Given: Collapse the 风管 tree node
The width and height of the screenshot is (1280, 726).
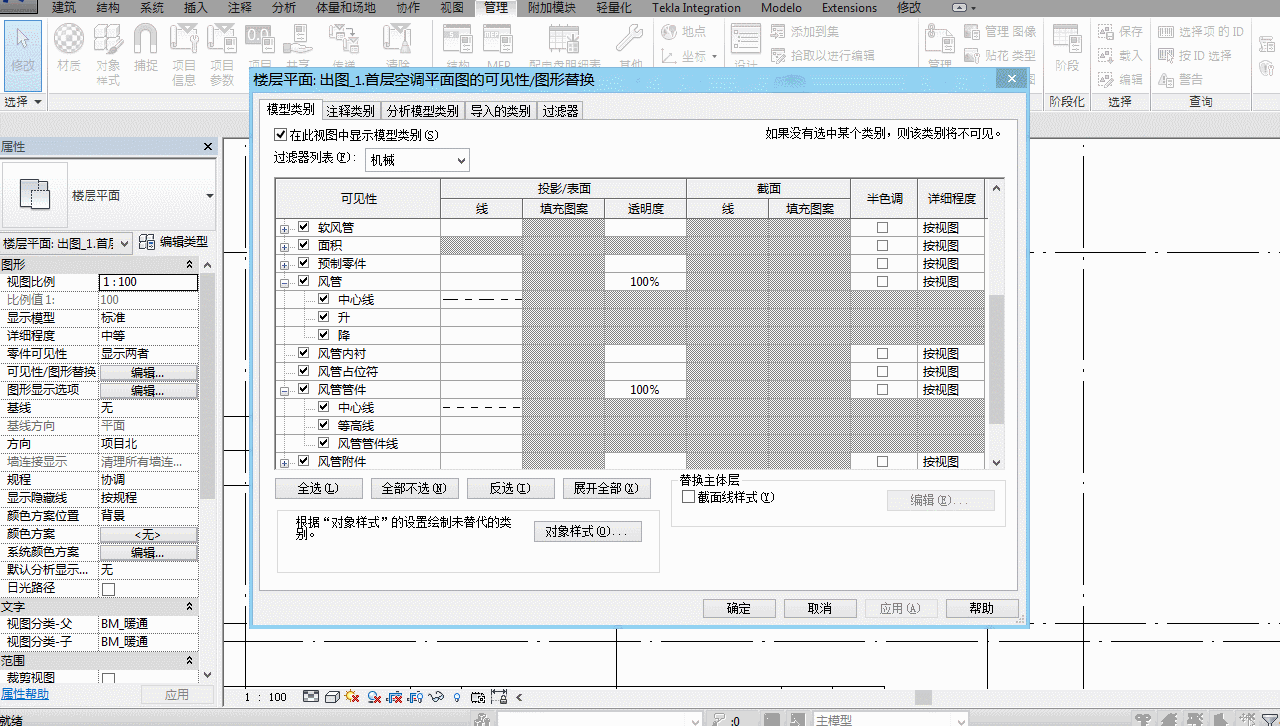Looking at the screenshot, I should [x=284, y=283].
